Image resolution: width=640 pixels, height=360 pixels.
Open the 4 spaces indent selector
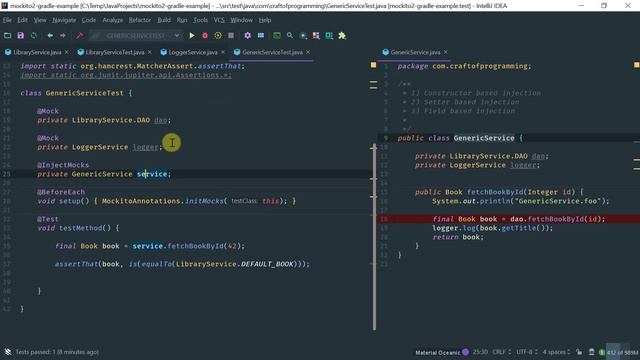(x=556, y=352)
